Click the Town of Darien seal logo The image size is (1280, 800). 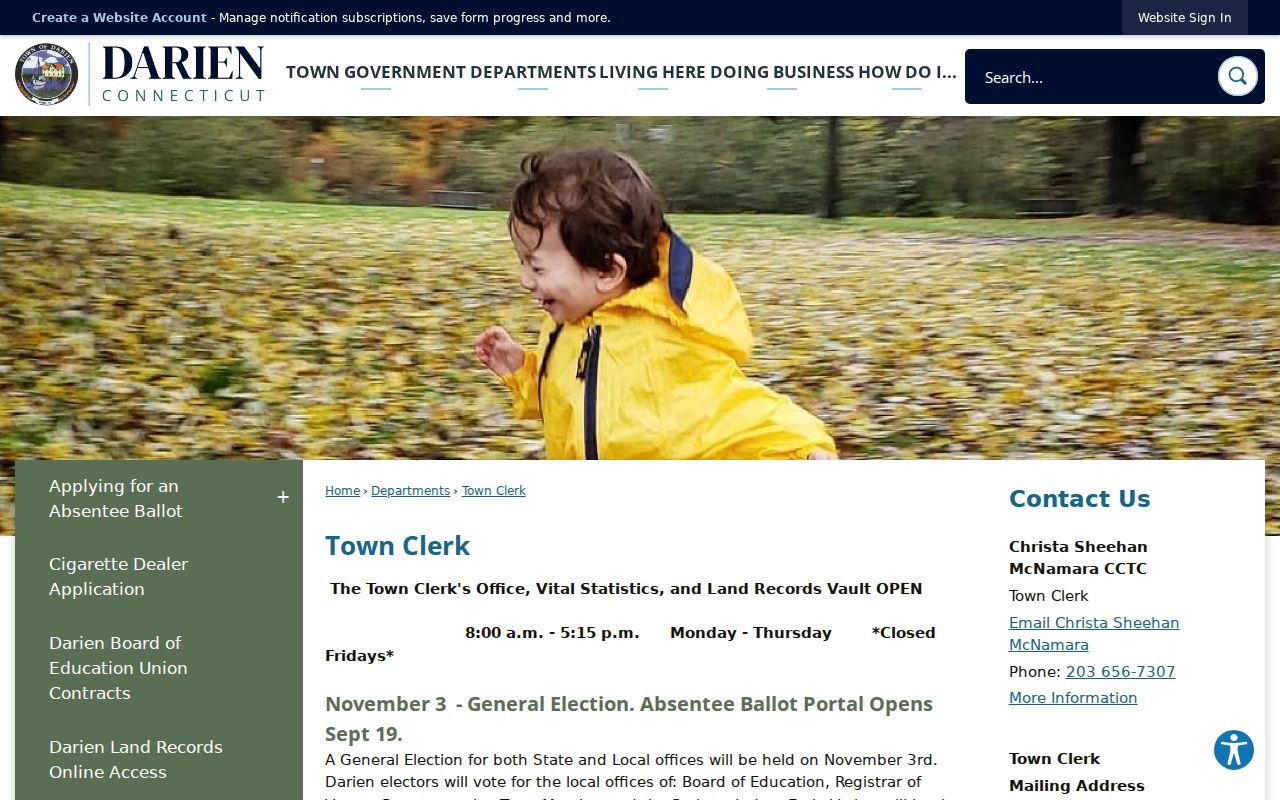tap(46, 74)
